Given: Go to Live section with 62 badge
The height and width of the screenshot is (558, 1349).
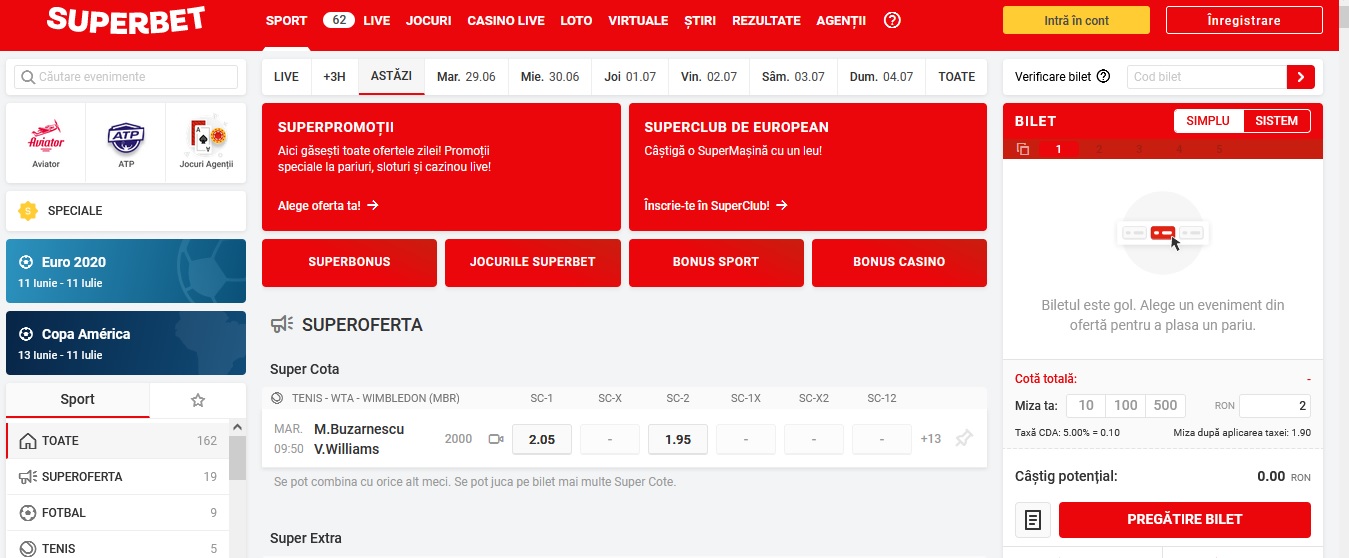Looking at the screenshot, I should 356,20.
